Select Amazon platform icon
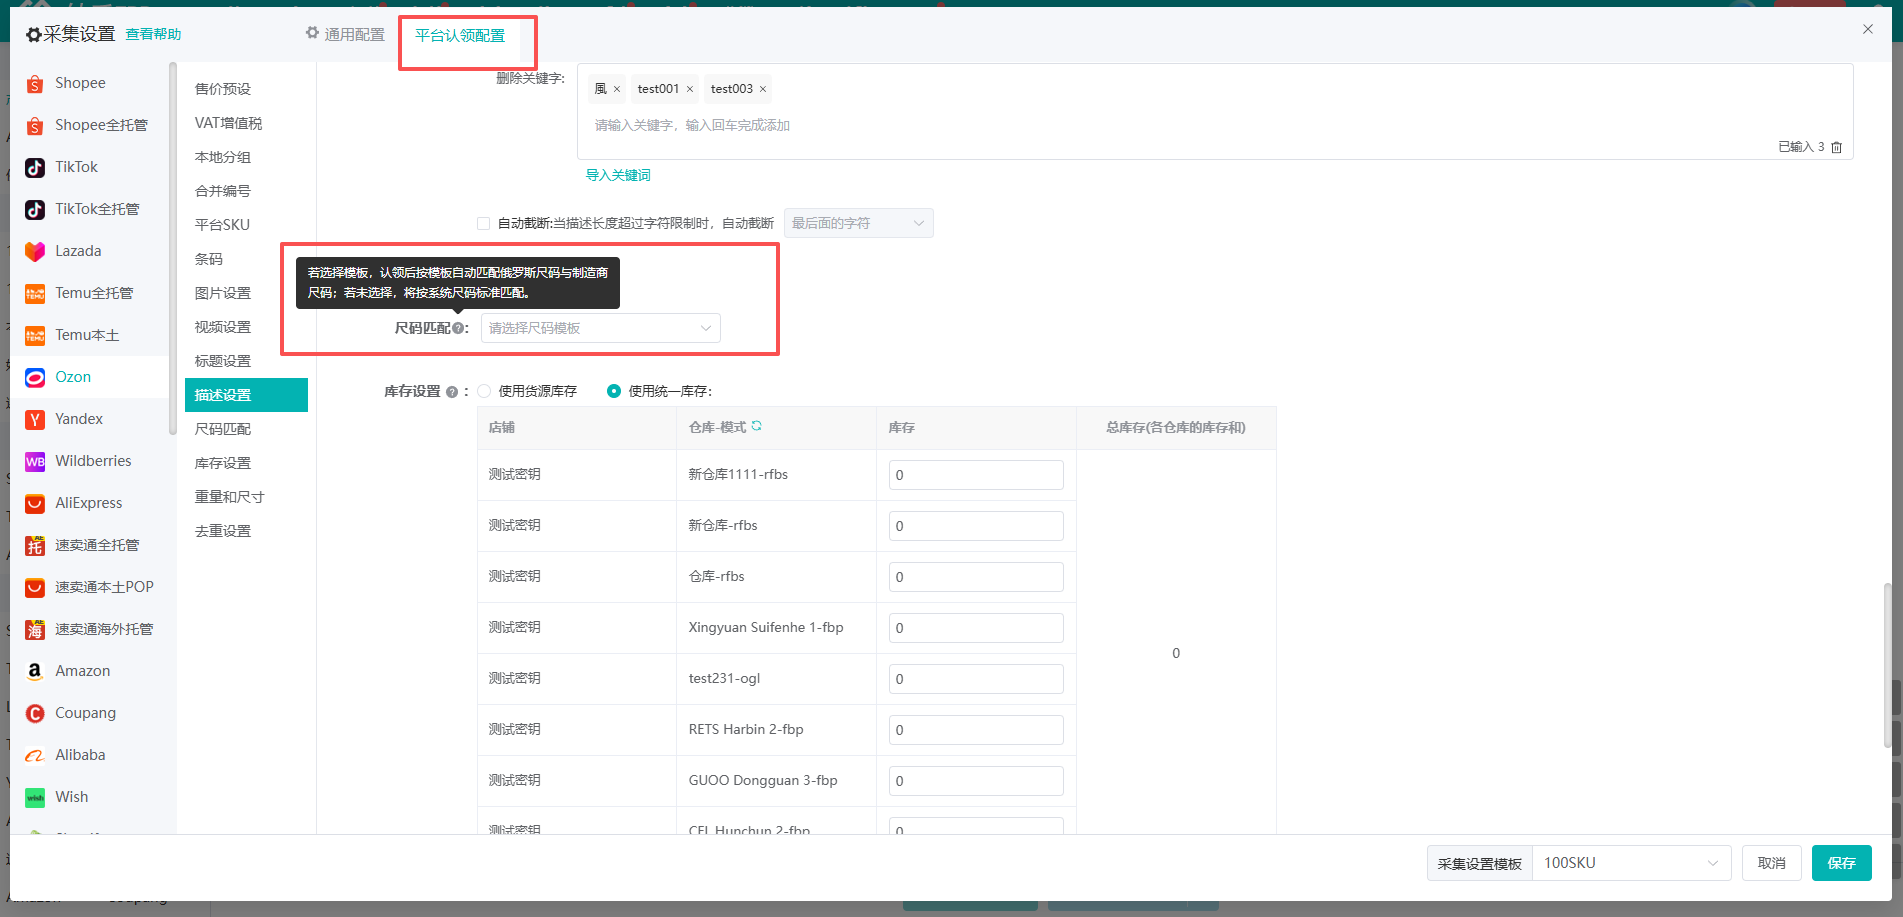 [35, 672]
